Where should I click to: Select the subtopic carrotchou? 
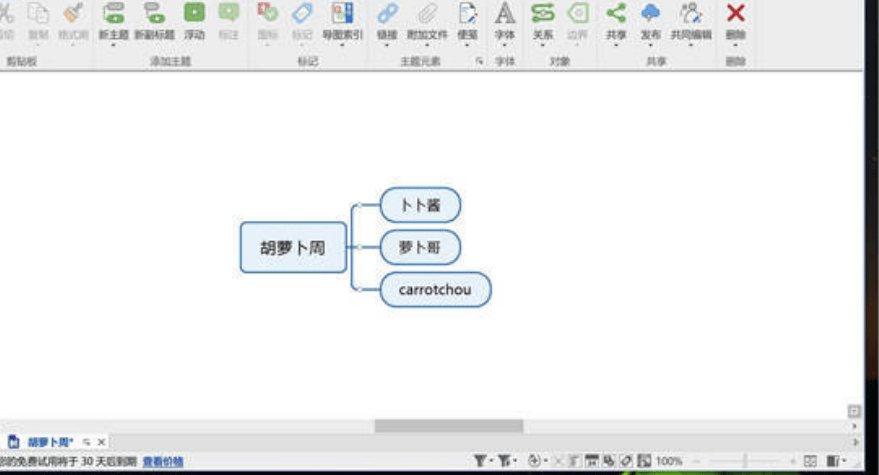(x=436, y=289)
